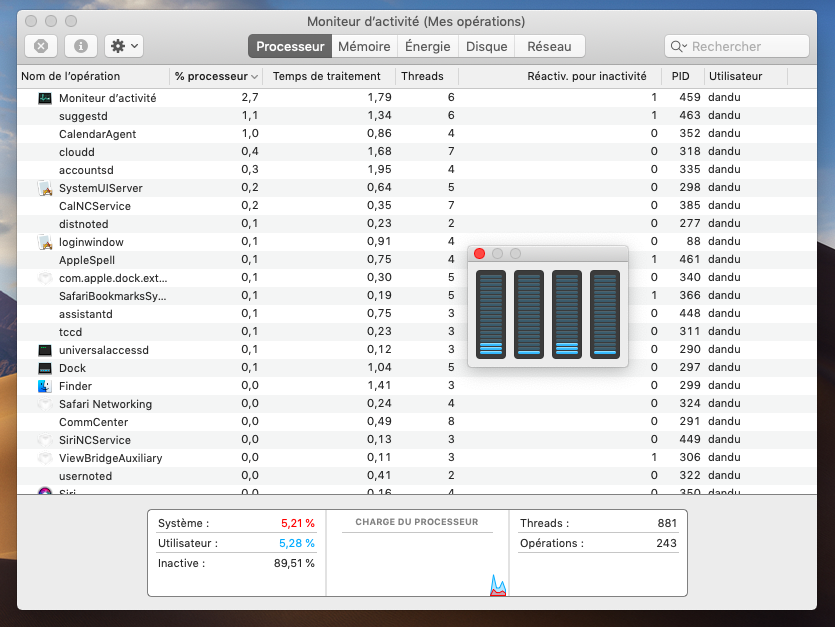Click the first CPU core usage bar

490,314
